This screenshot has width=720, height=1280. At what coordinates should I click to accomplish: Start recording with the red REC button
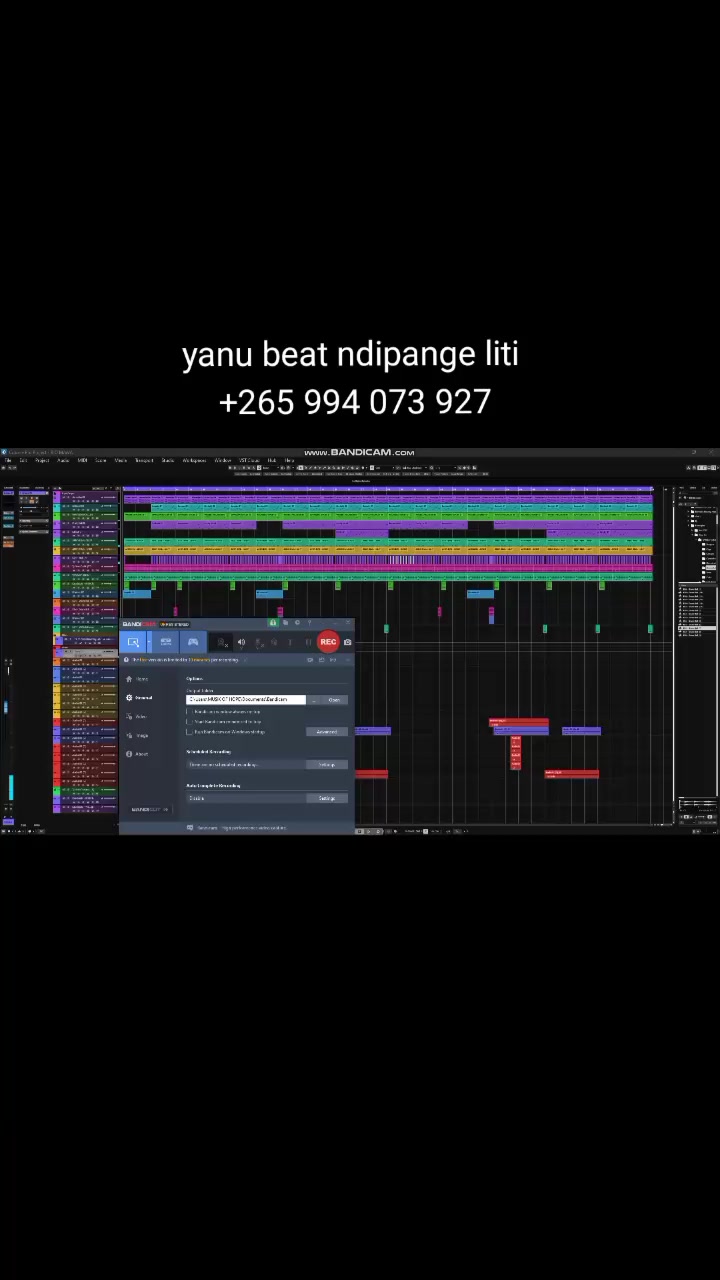[328, 642]
